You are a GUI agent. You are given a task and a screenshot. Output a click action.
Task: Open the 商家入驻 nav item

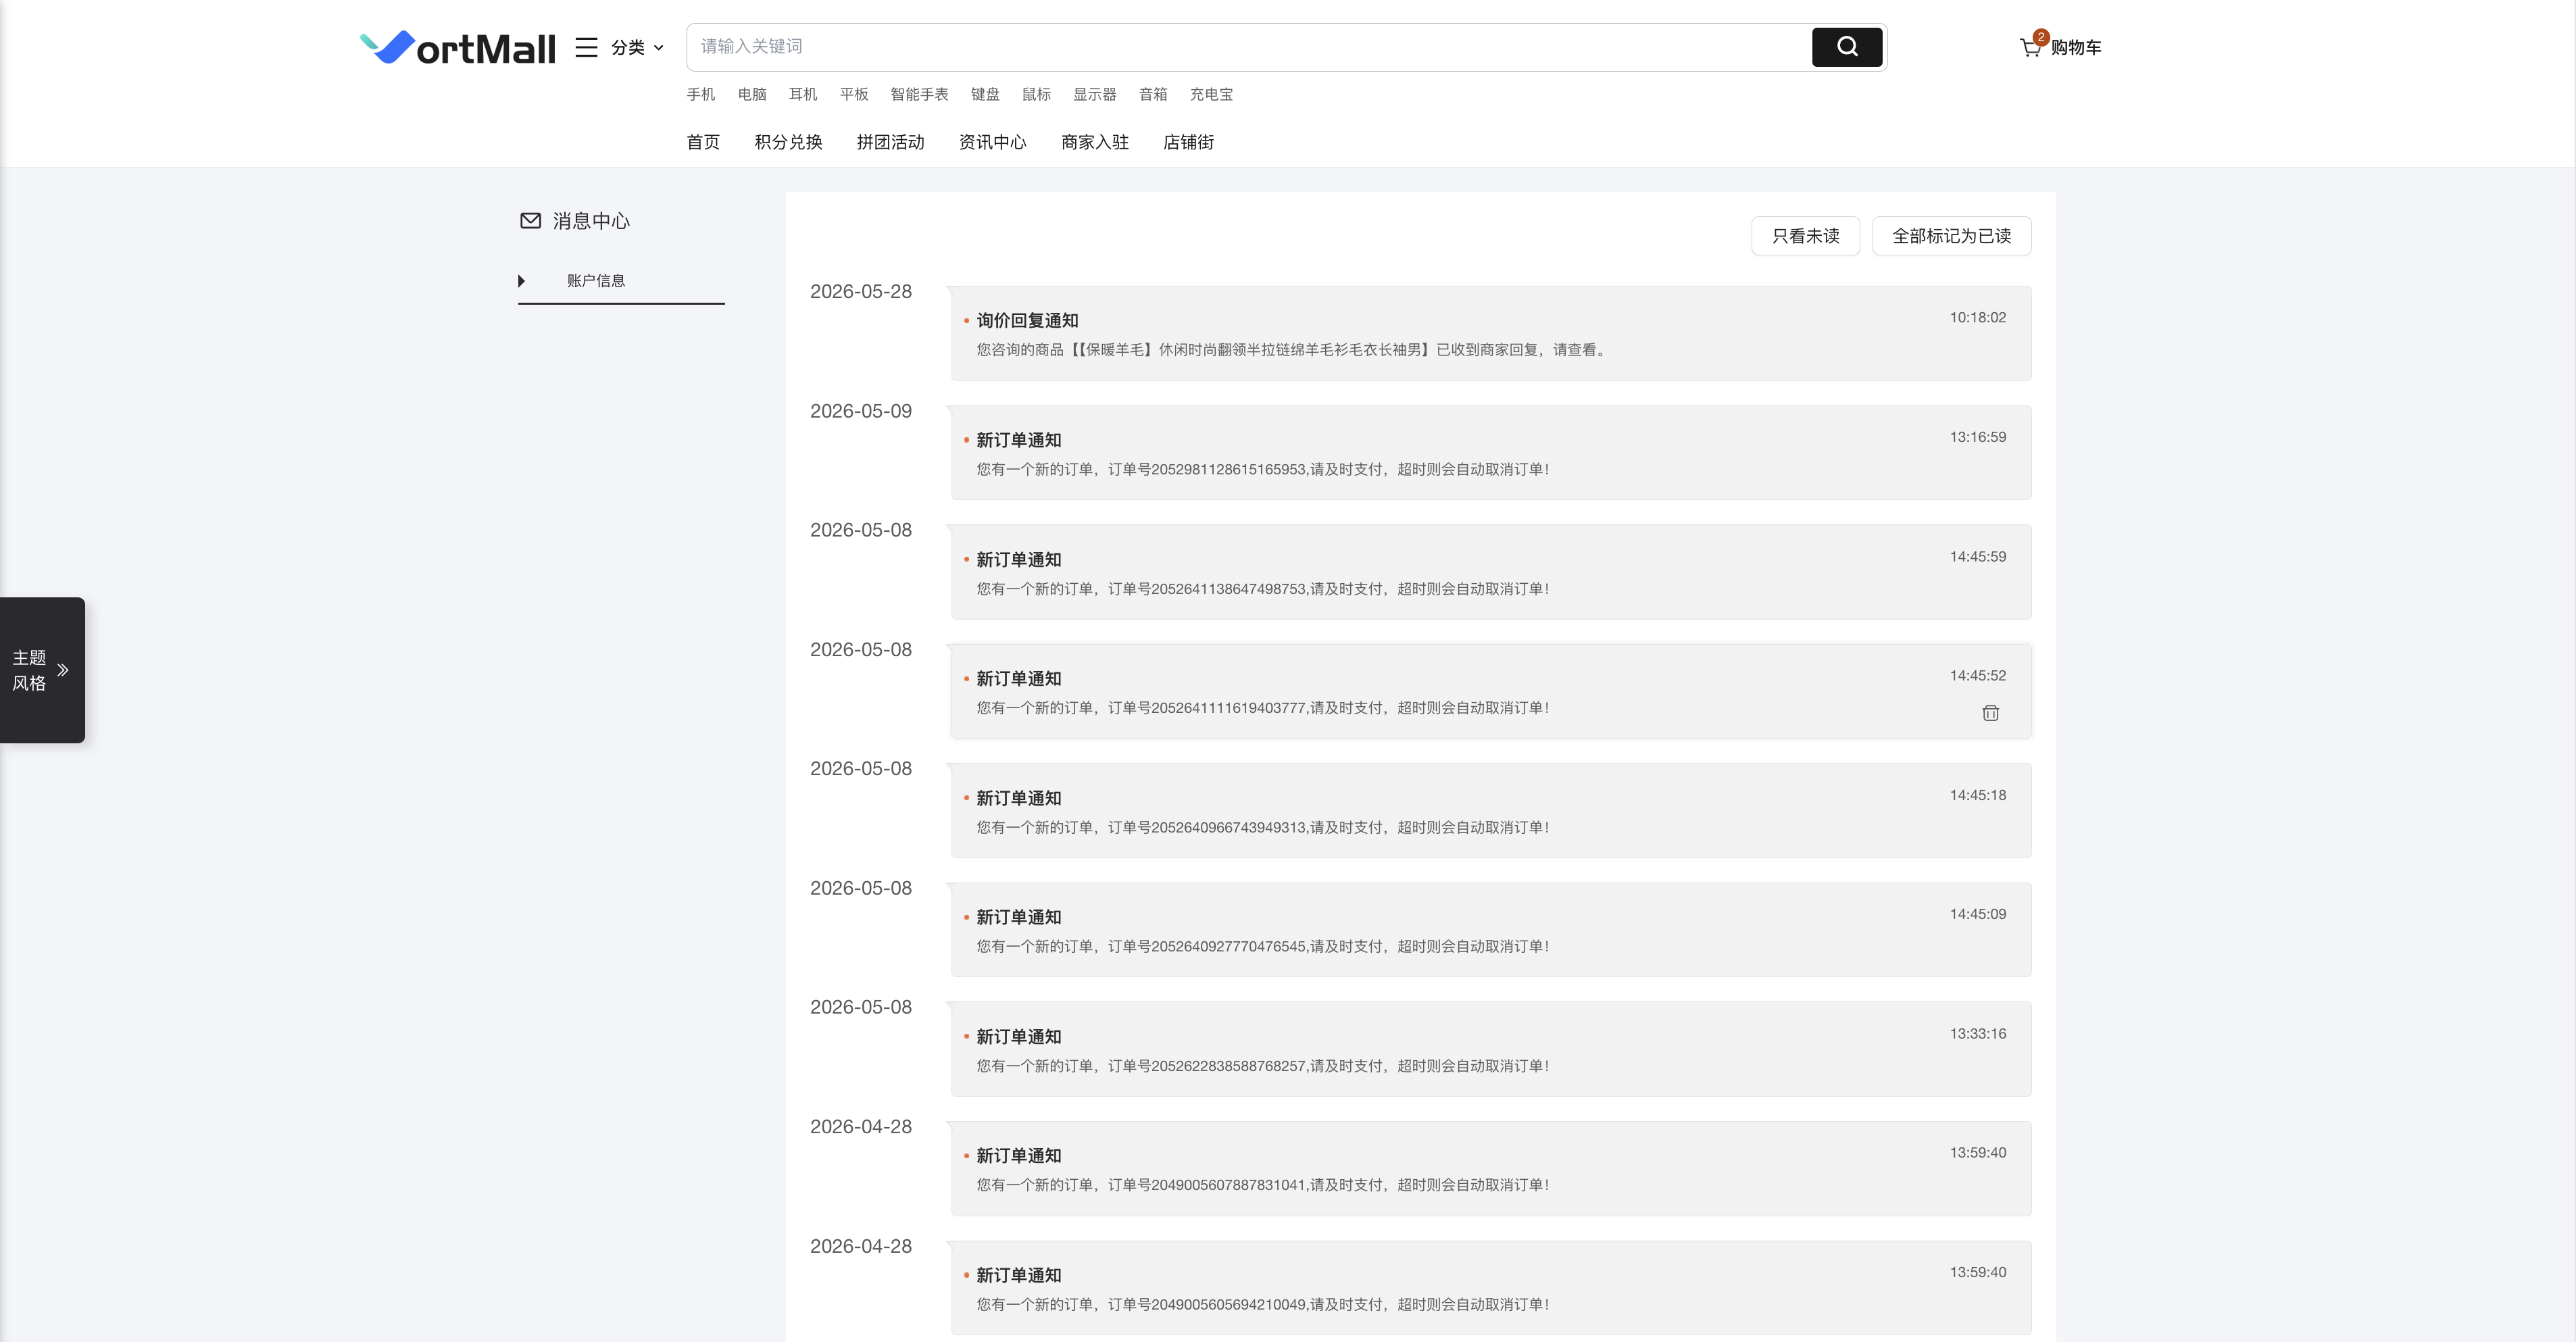click(1094, 142)
